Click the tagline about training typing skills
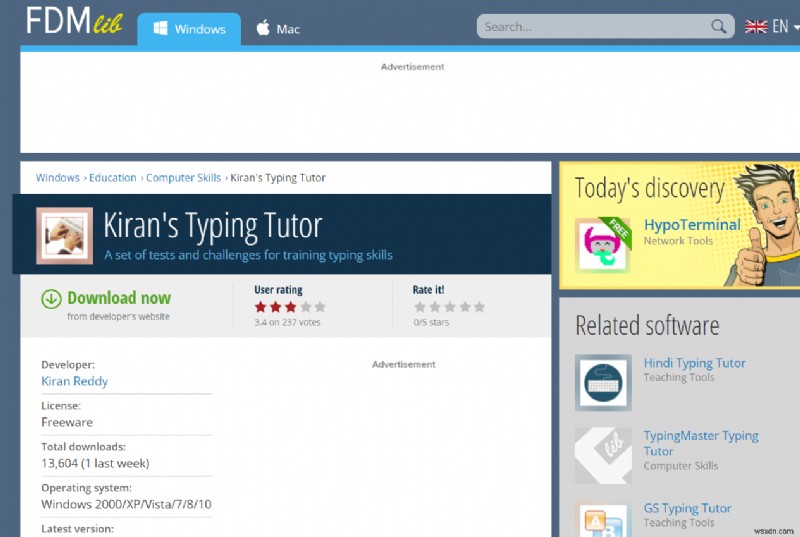 (x=248, y=255)
